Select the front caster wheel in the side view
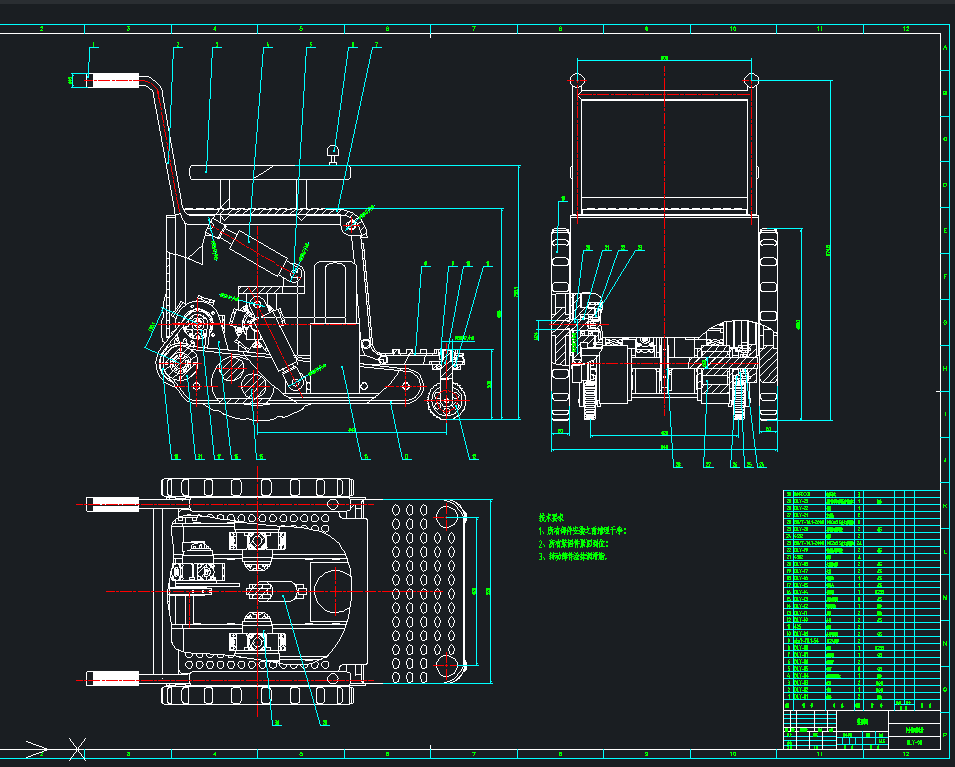This screenshot has width=955, height=767. click(x=446, y=401)
